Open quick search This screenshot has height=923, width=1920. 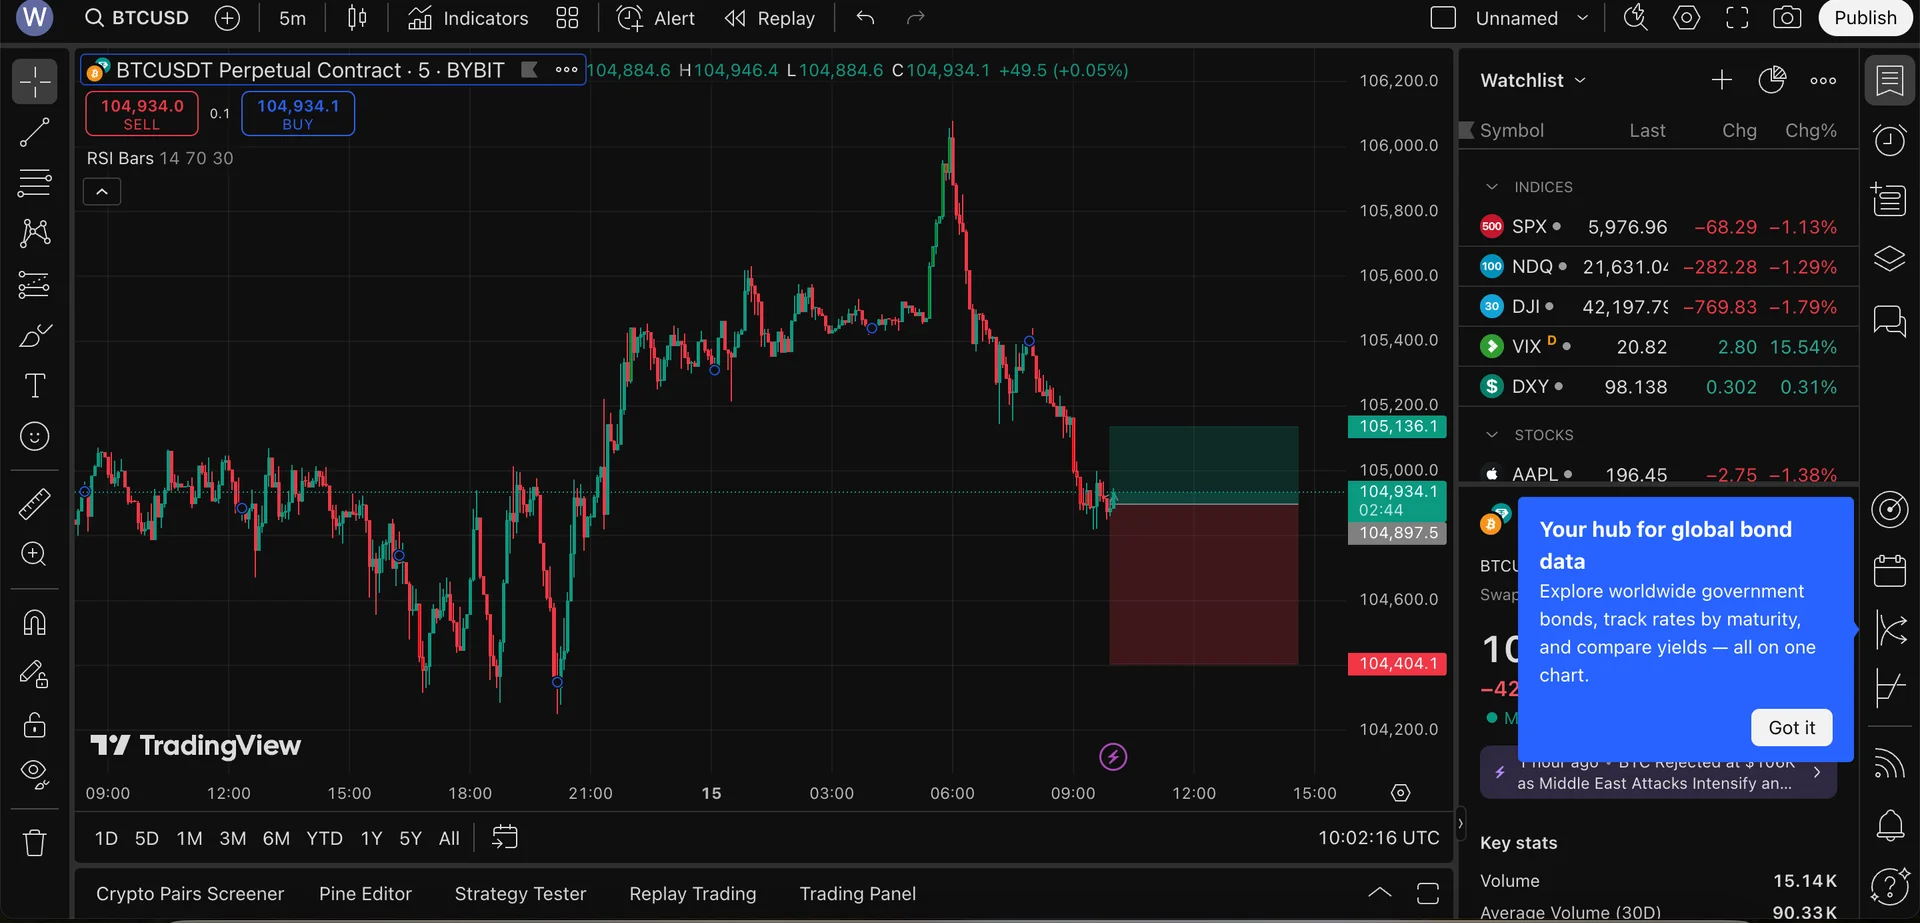[1636, 18]
